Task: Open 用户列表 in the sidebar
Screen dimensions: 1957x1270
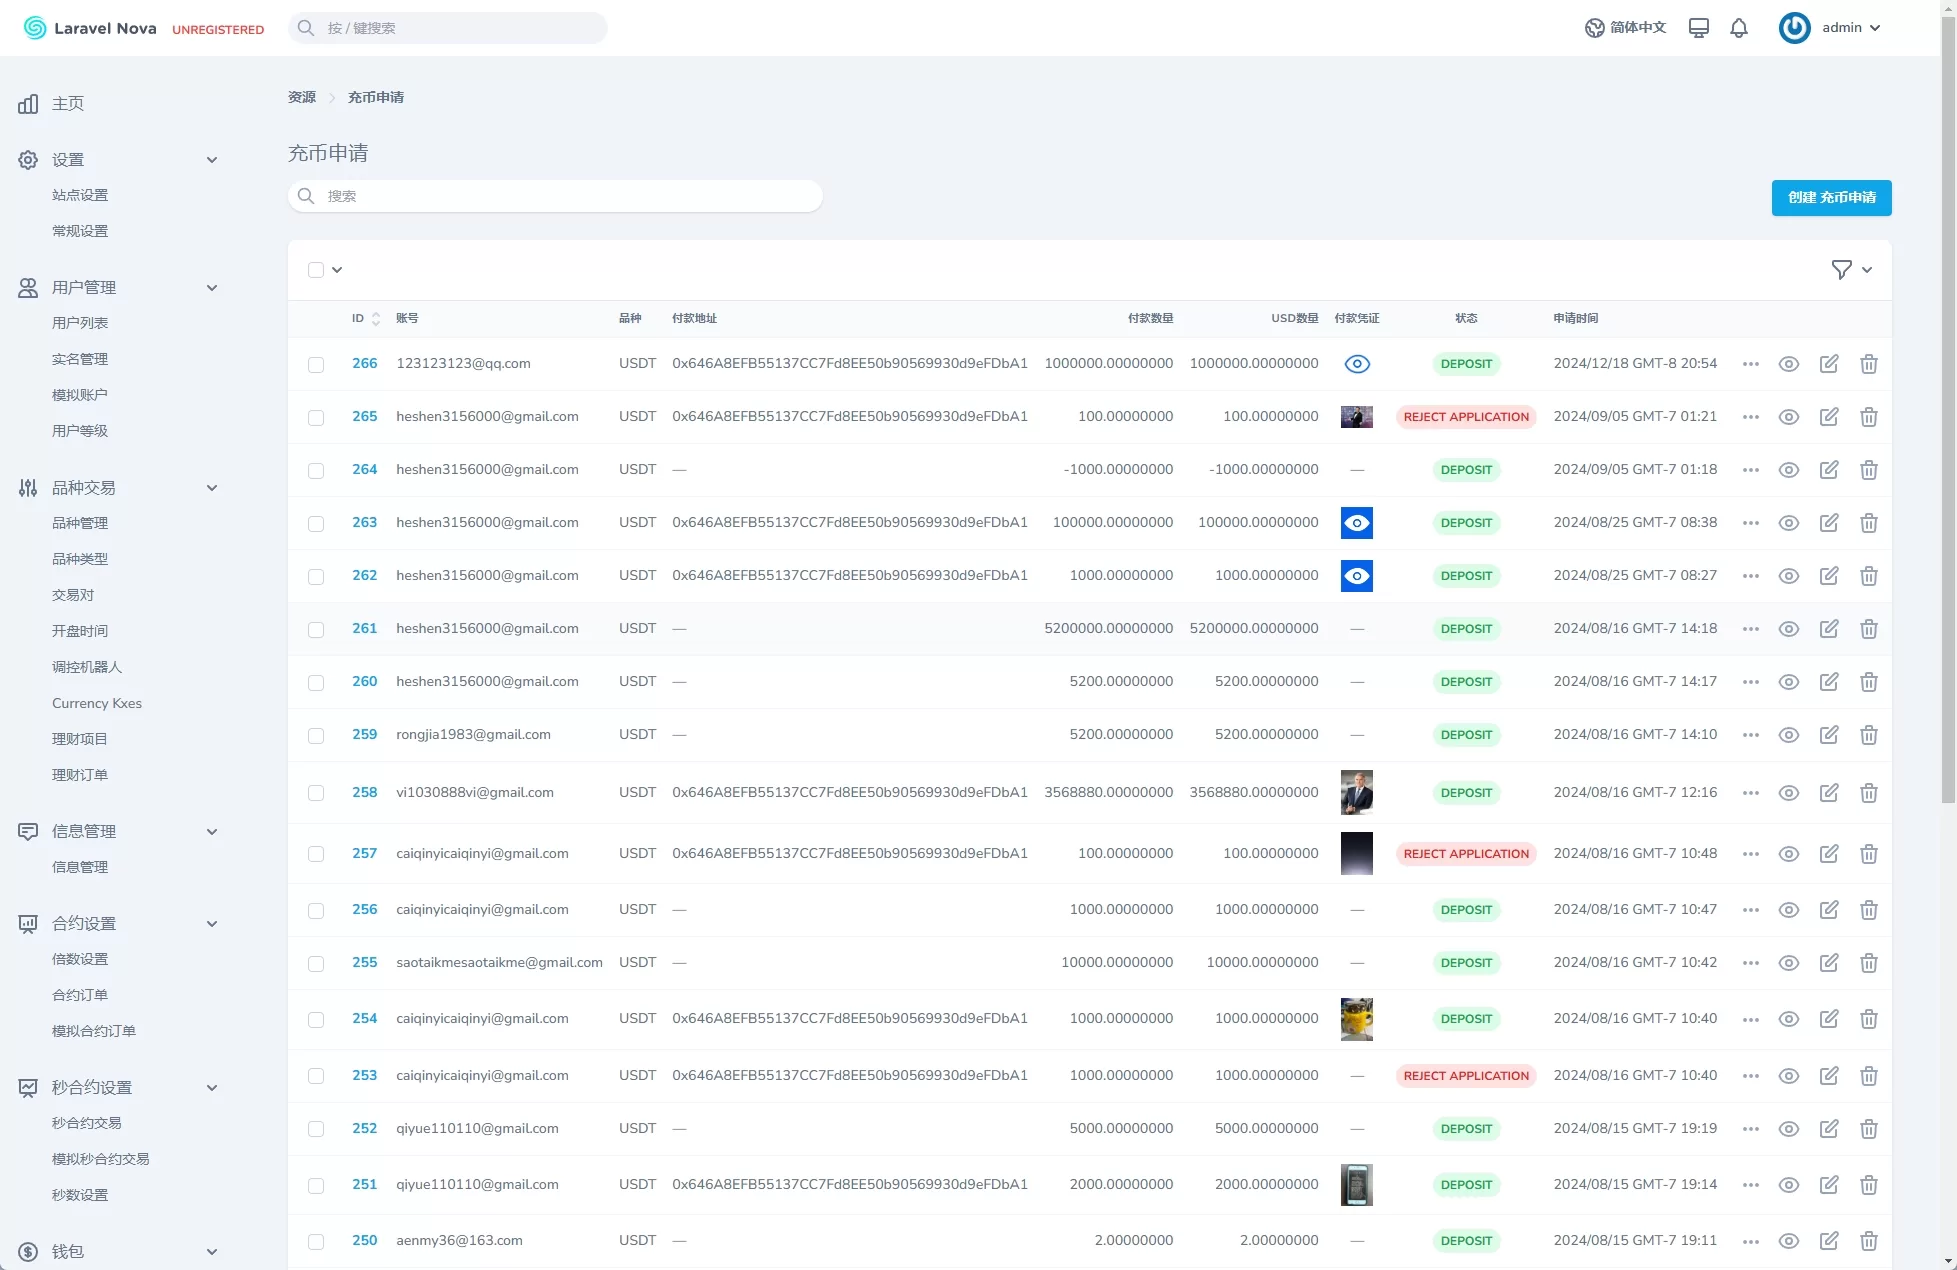Action: pyautogui.click(x=80, y=323)
